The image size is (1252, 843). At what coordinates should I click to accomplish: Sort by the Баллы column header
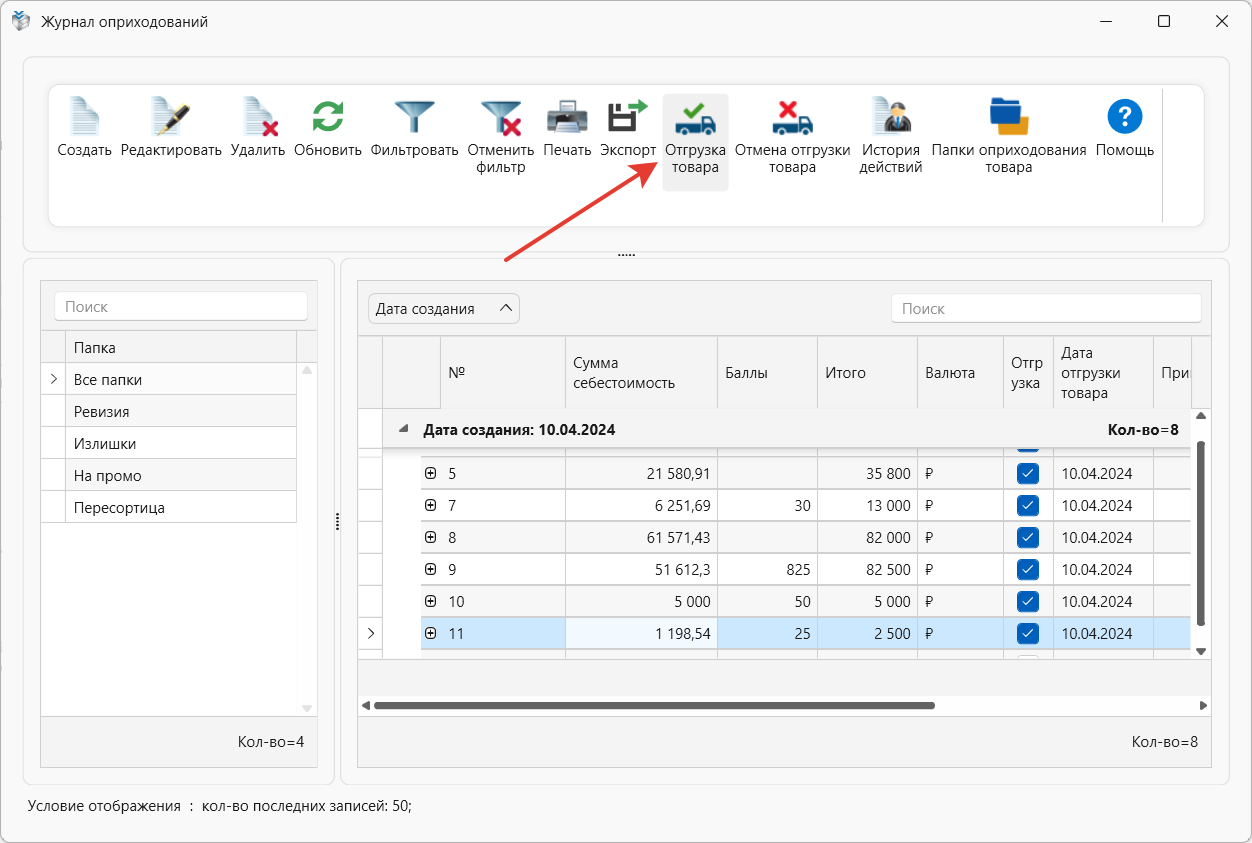(767, 373)
